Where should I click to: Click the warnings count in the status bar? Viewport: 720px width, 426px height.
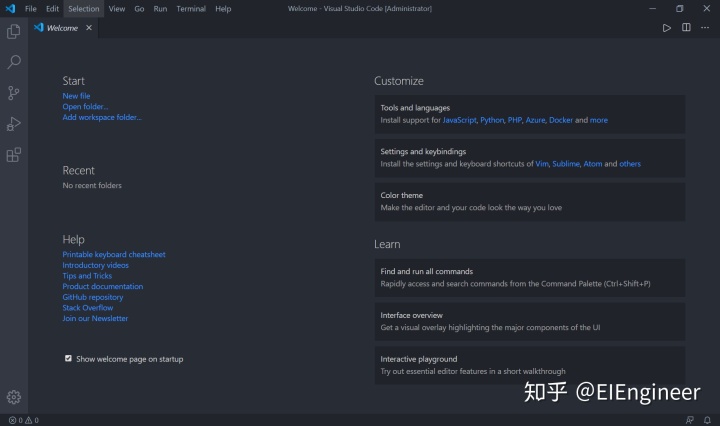(32, 420)
